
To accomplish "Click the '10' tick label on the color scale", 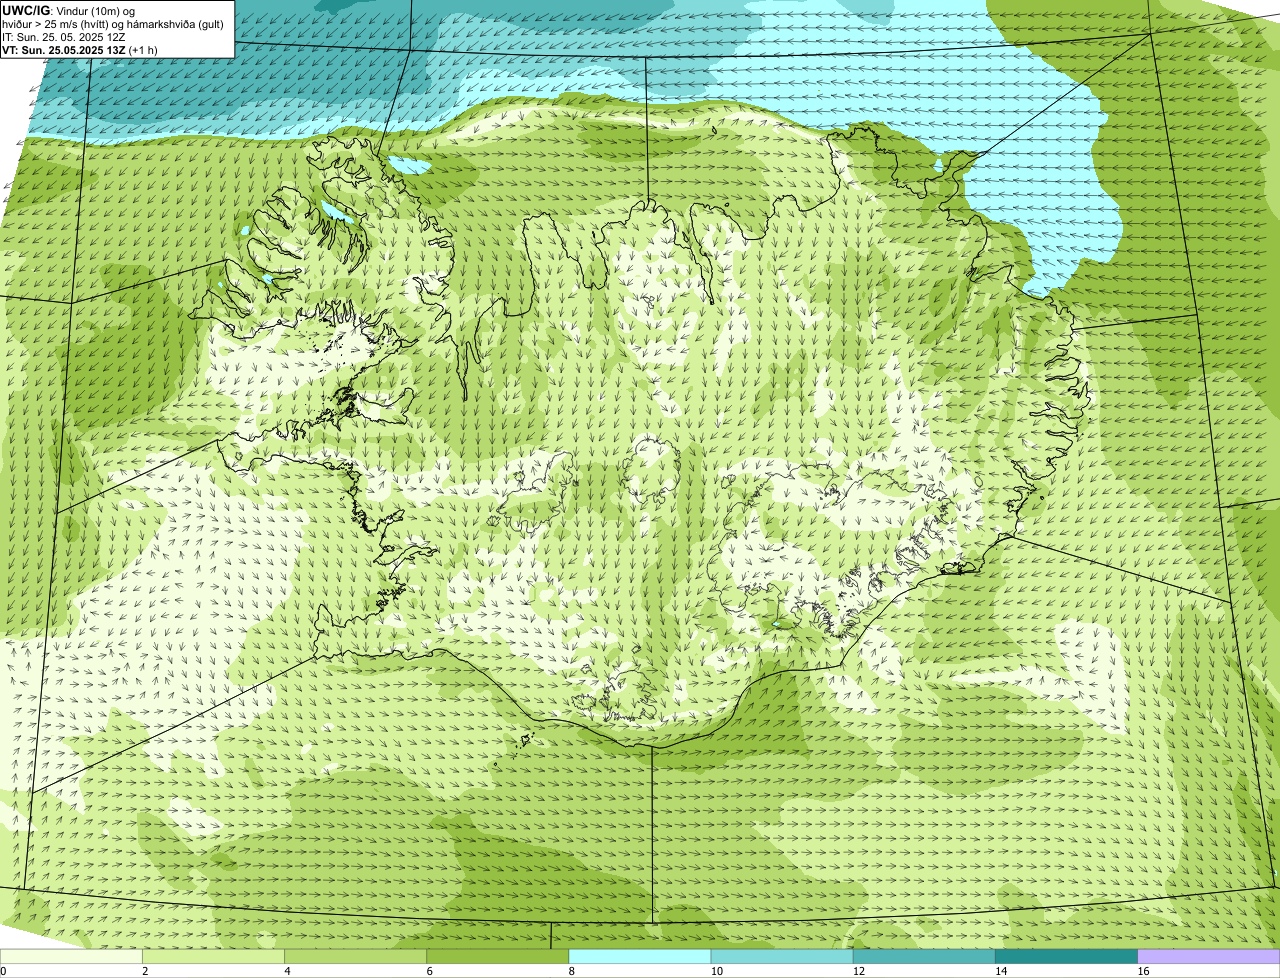I will [716, 971].
